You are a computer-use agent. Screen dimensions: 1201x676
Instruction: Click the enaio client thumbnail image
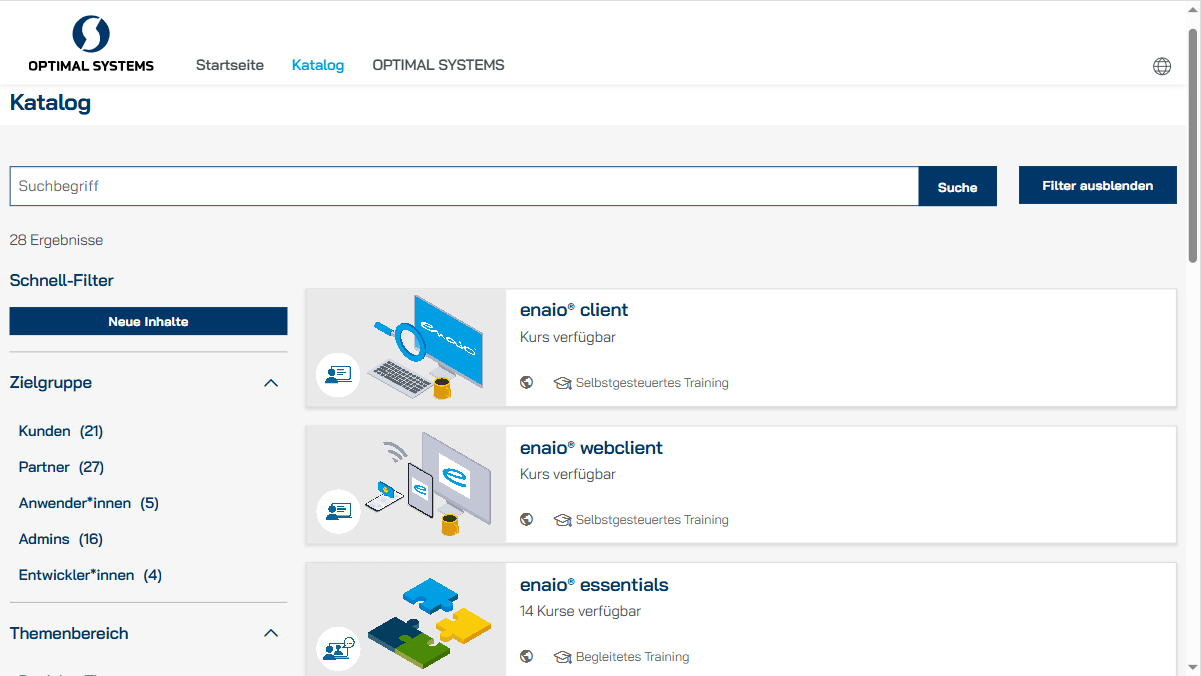[x=406, y=348]
